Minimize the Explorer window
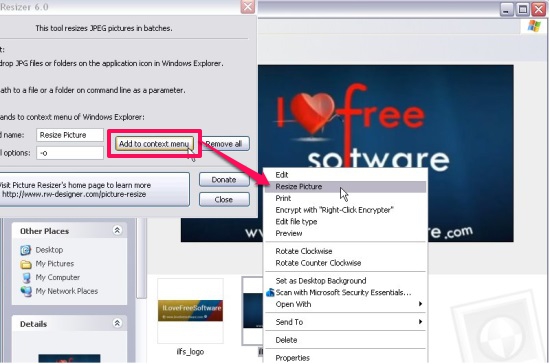Image resolution: width=550 pixels, height=364 pixels. [x=506, y=9]
